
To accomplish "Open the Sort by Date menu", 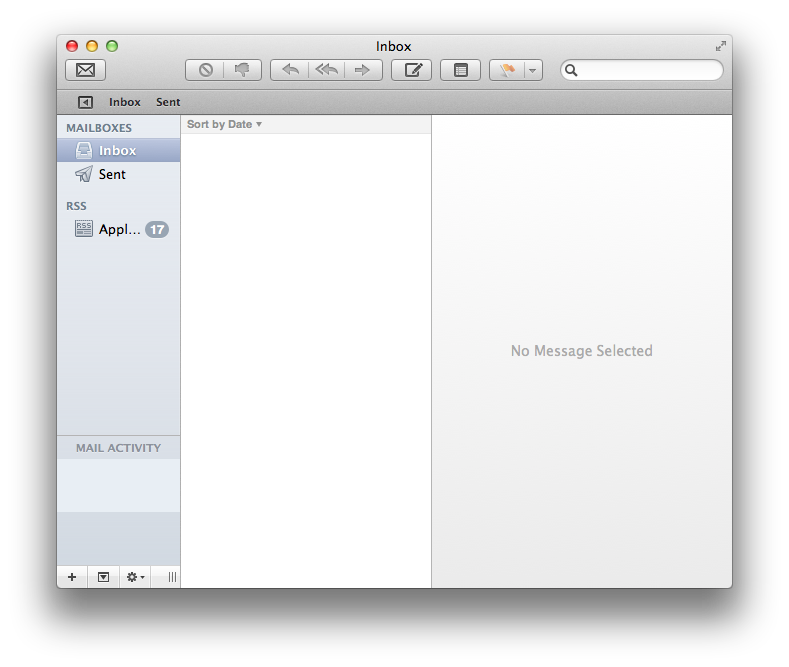I will pyautogui.click(x=224, y=124).
